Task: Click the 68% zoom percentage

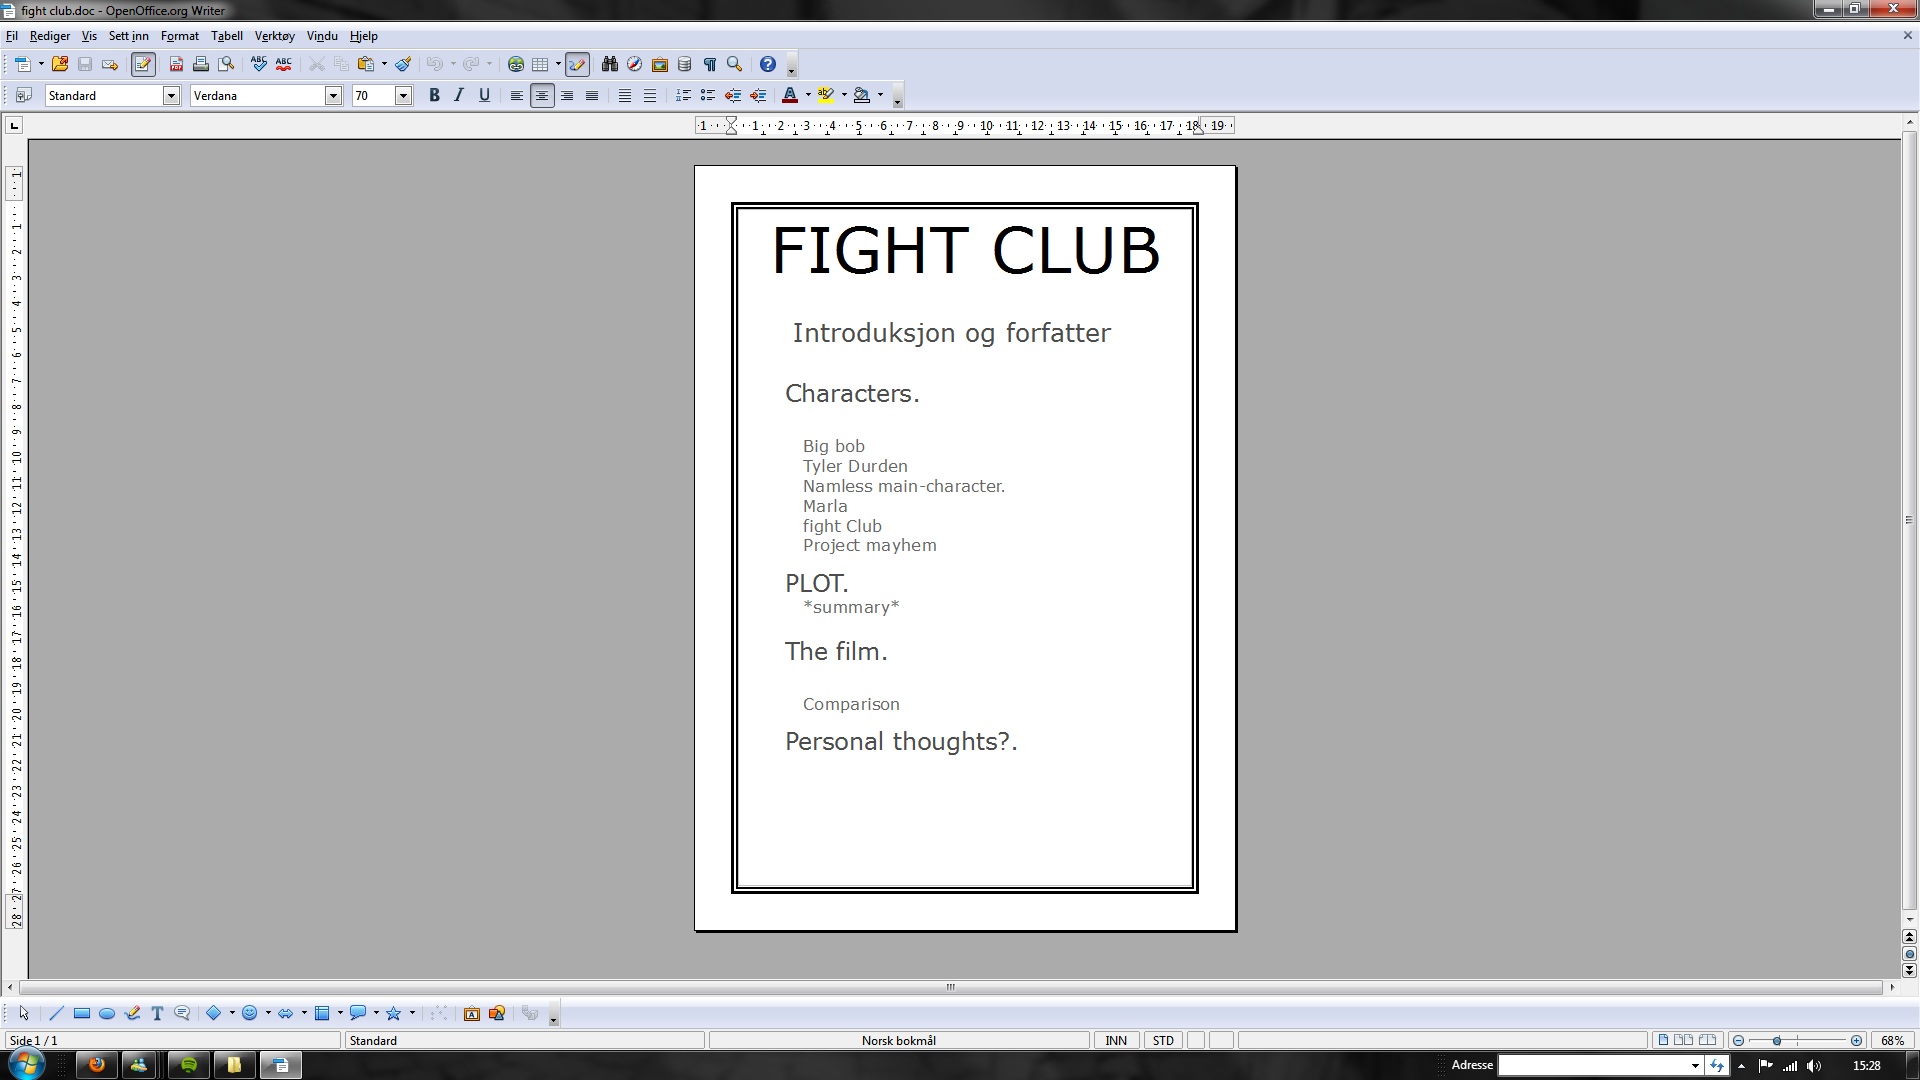Action: (1892, 1040)
